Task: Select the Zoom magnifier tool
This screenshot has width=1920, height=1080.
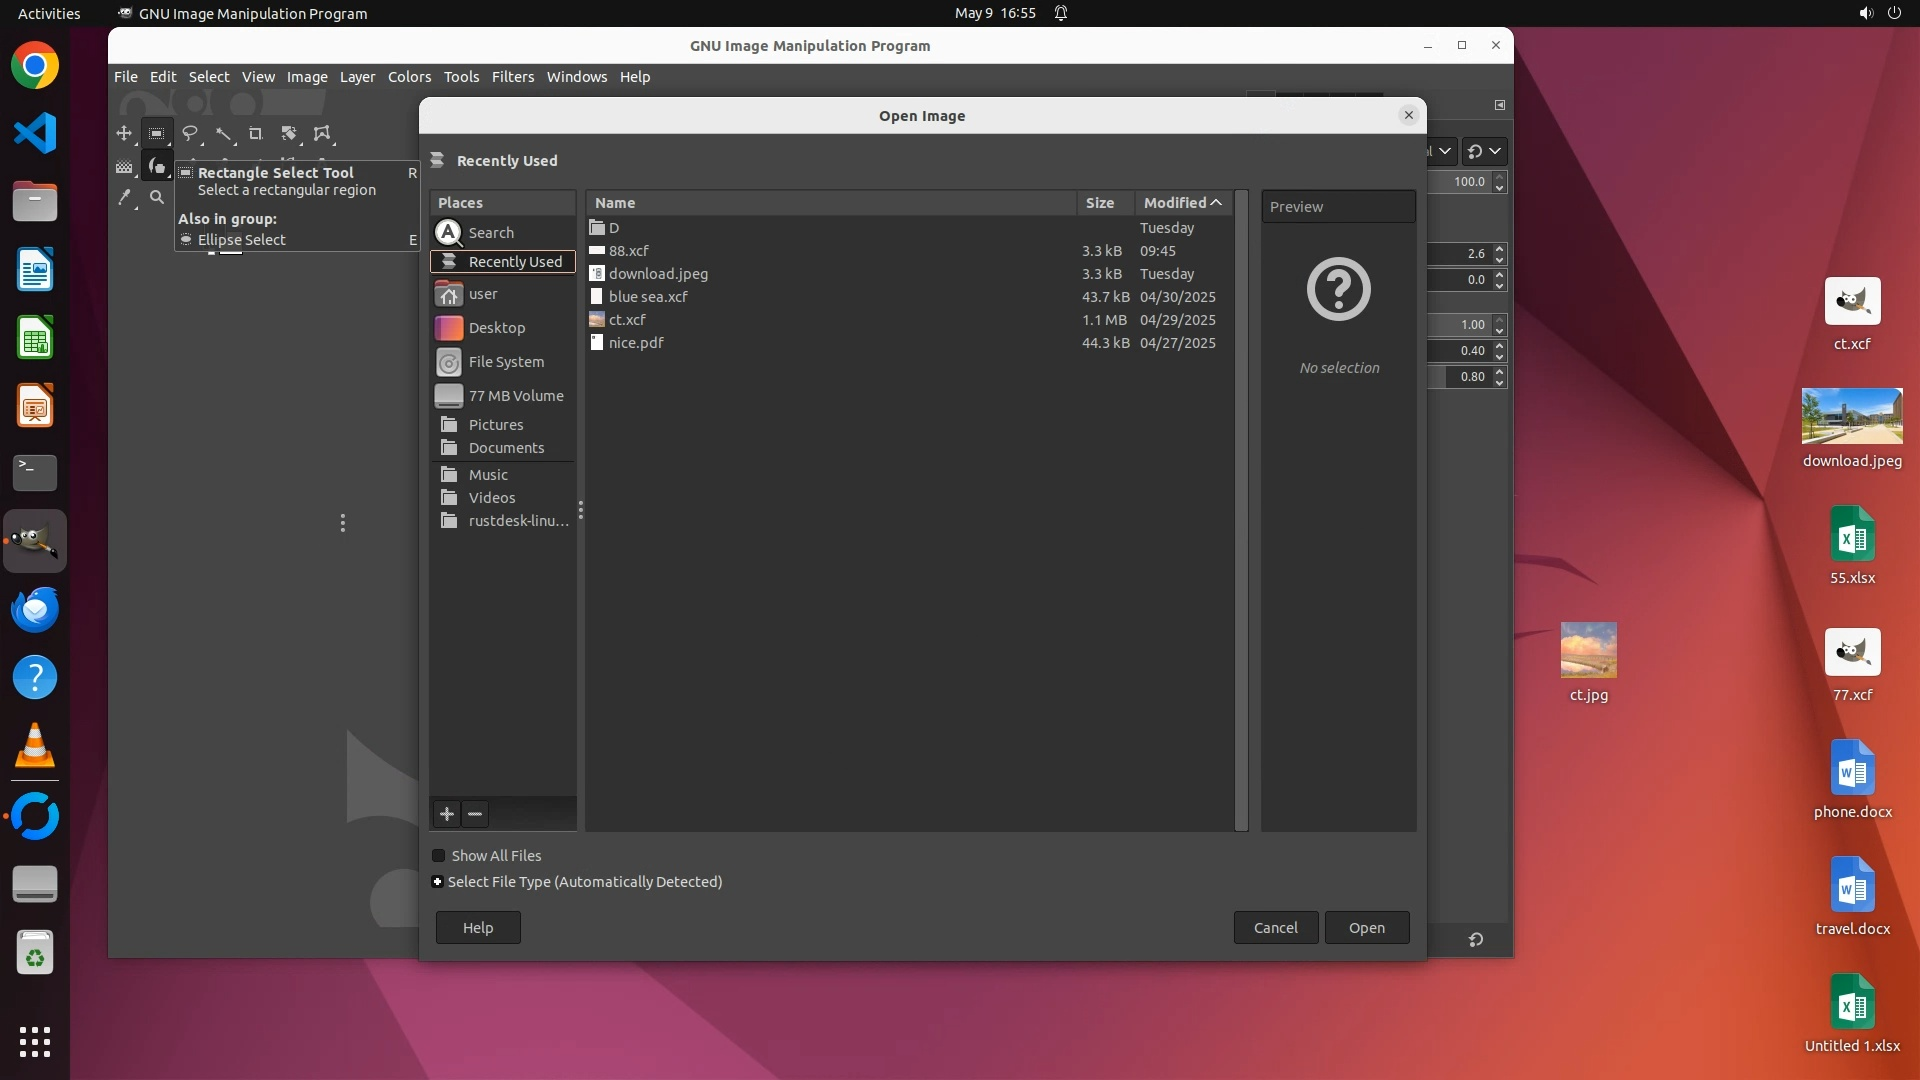Action: pyautogui.click(x=157, y=198)
